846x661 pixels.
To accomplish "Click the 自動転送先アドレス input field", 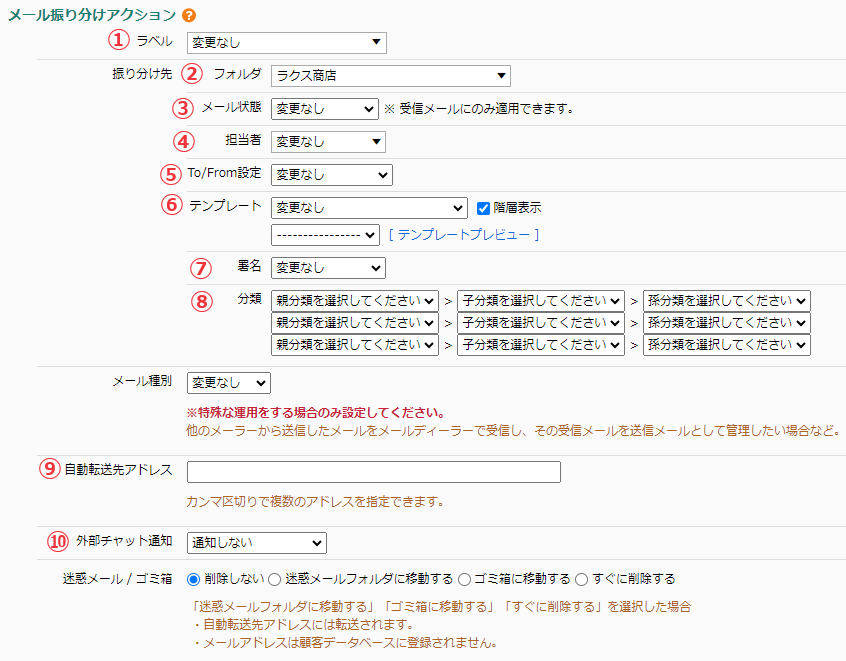I will coord(373,472).
